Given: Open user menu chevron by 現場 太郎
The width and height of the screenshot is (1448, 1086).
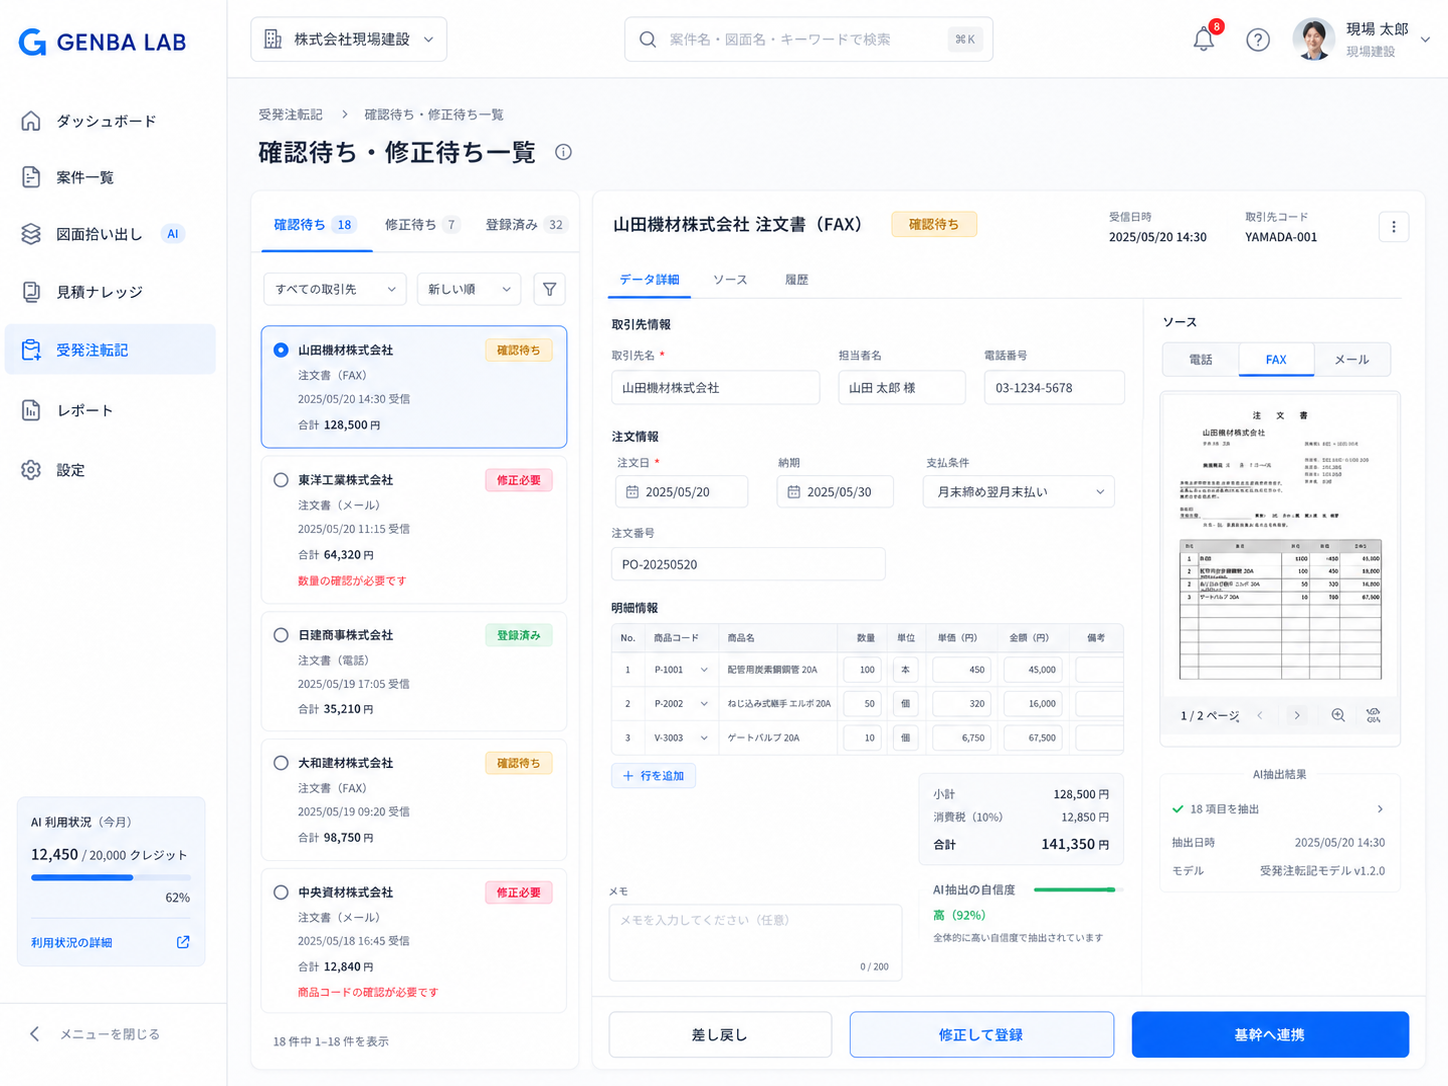Looking at the screenshot, I should (1425, 40).
